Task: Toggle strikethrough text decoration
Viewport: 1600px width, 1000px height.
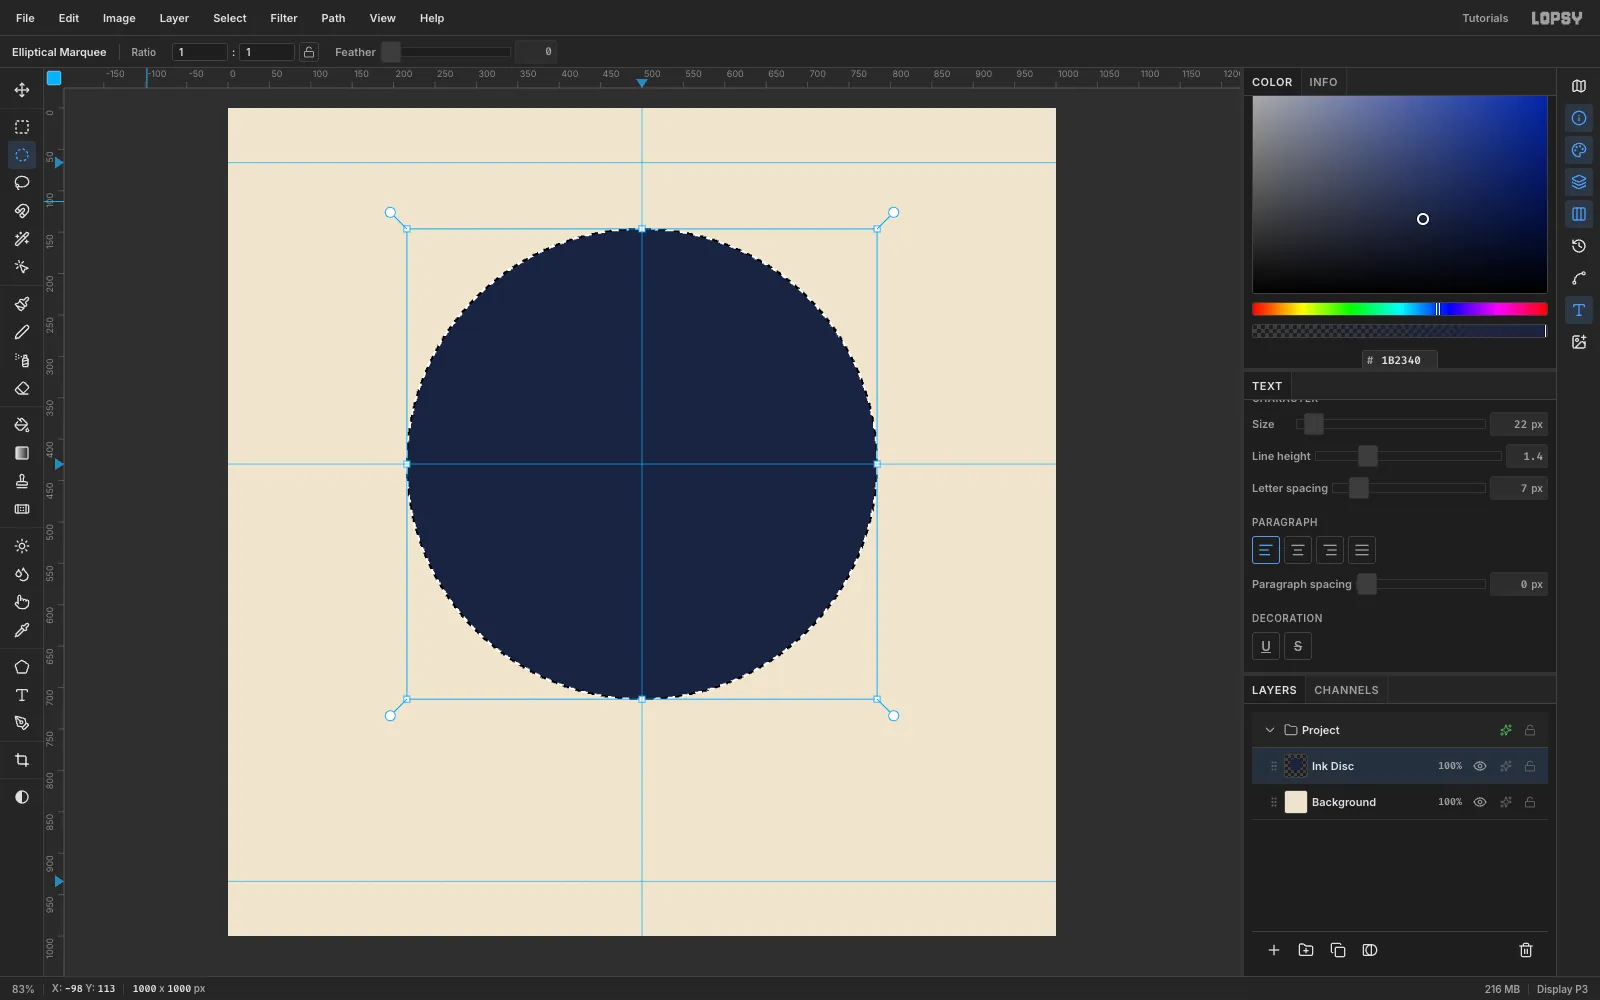Action: [1298, 646]
